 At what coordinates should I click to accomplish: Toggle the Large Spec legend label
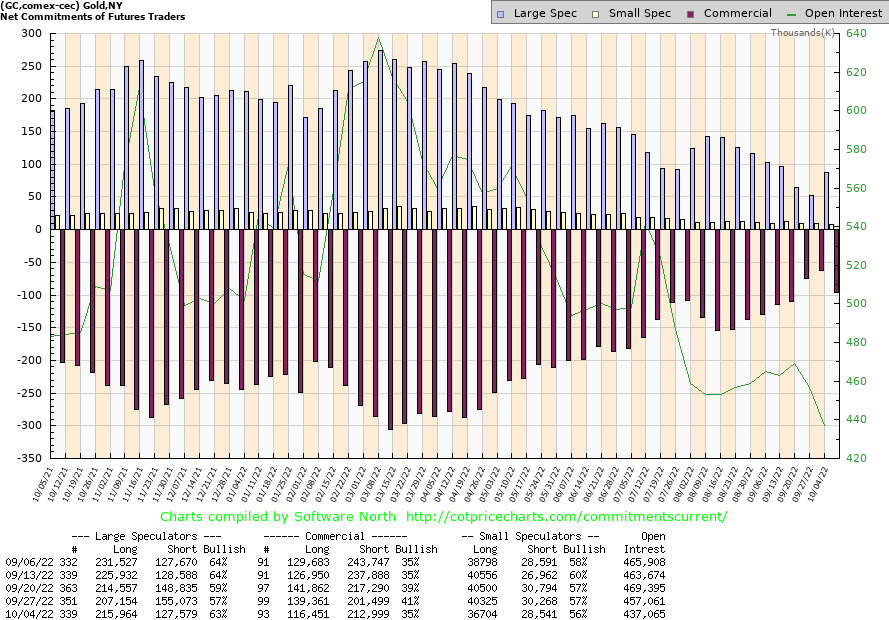[x=545, y=14]
